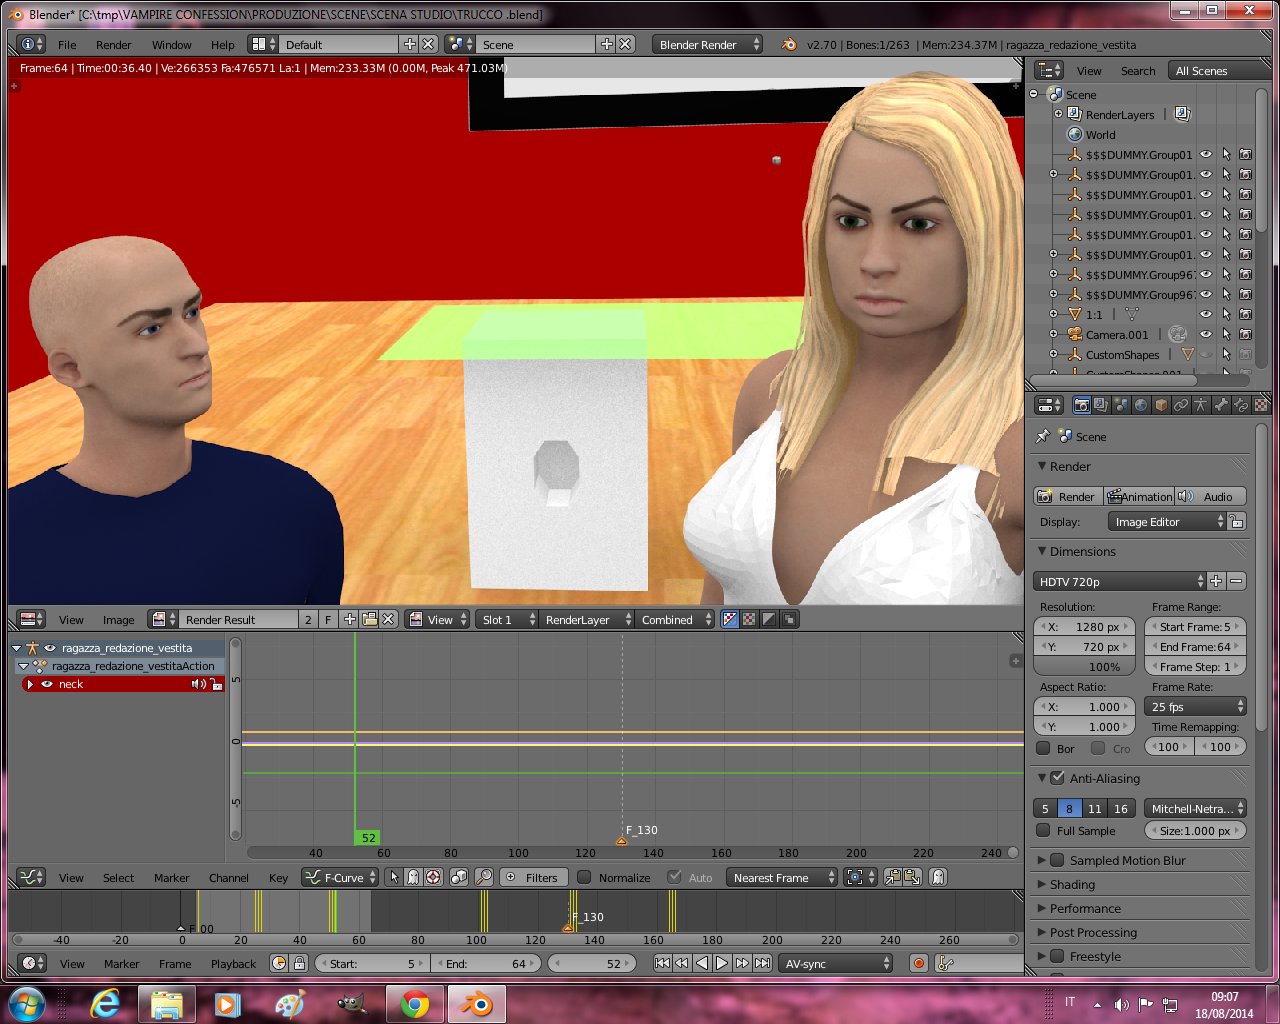
Task: Click the lifebuoy icon in graph header
Action: [x=433, y=877]
